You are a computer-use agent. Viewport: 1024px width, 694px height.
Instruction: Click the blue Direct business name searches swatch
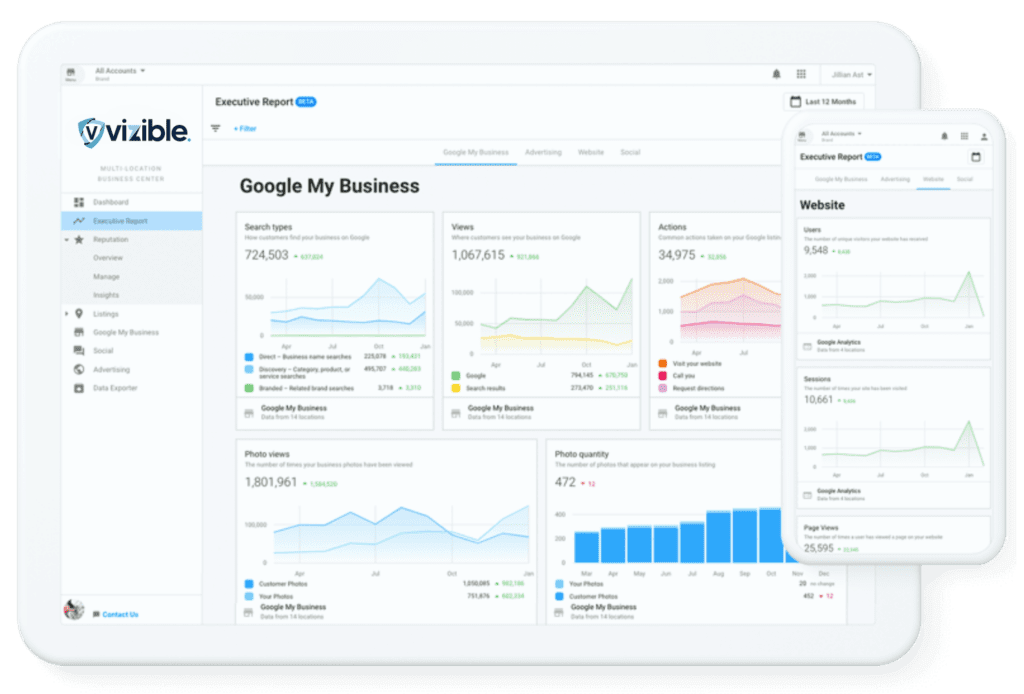(x=249, y=357)
